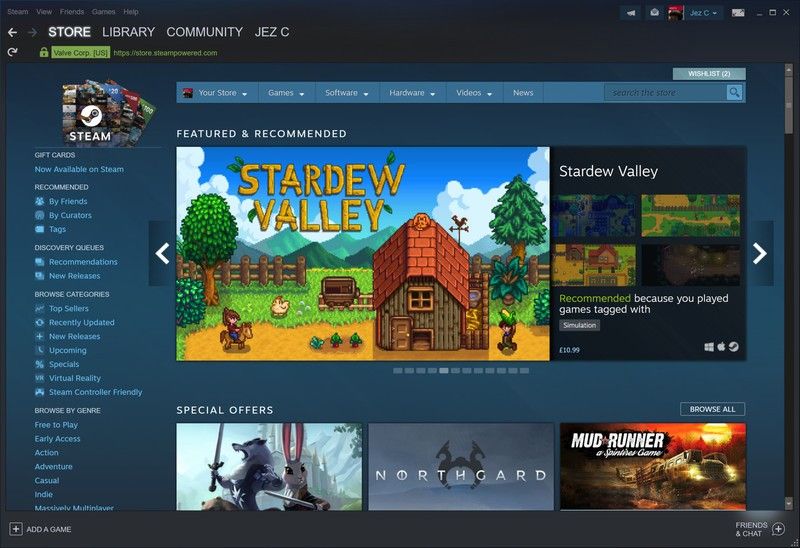Open the Adventure genre link

pyautogui.click(x=54, y=466)
